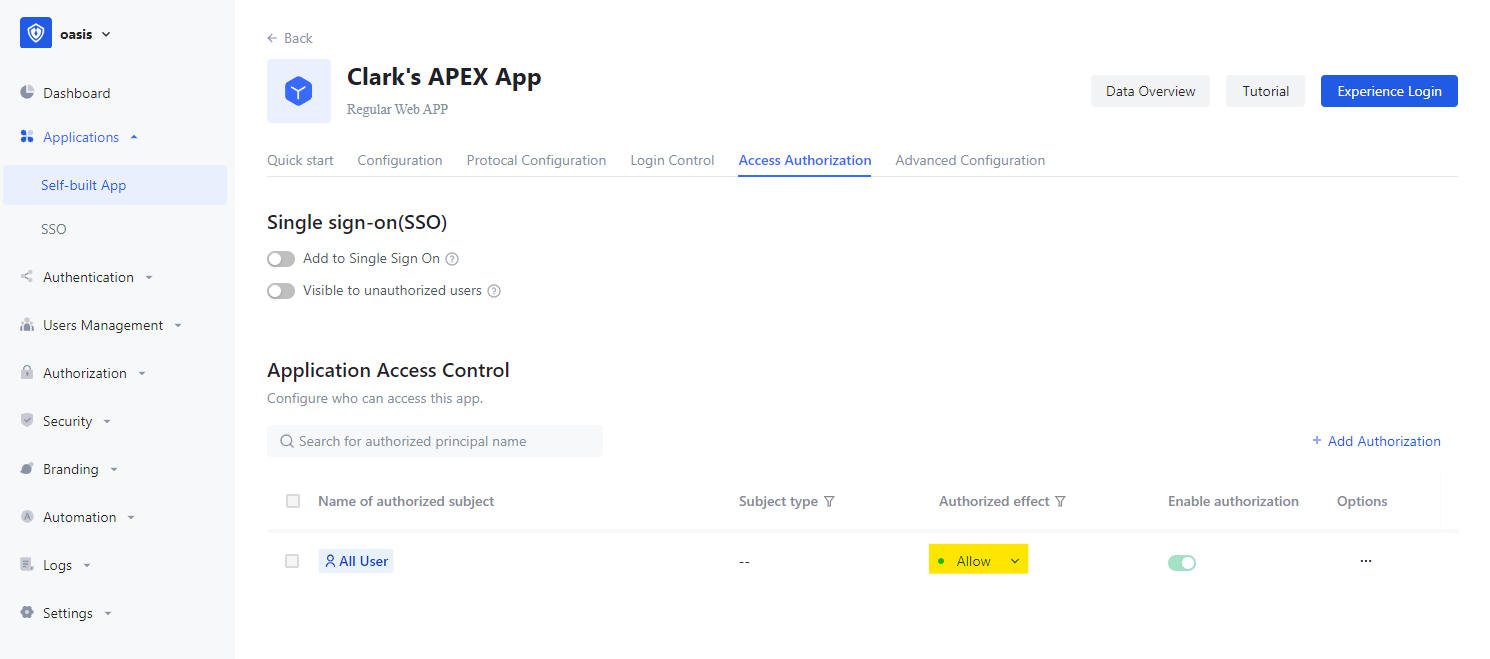Viewport: 1490px width, 659px height.
Task: Click the Dashboard pie chart icon
Action: [27, 93]
